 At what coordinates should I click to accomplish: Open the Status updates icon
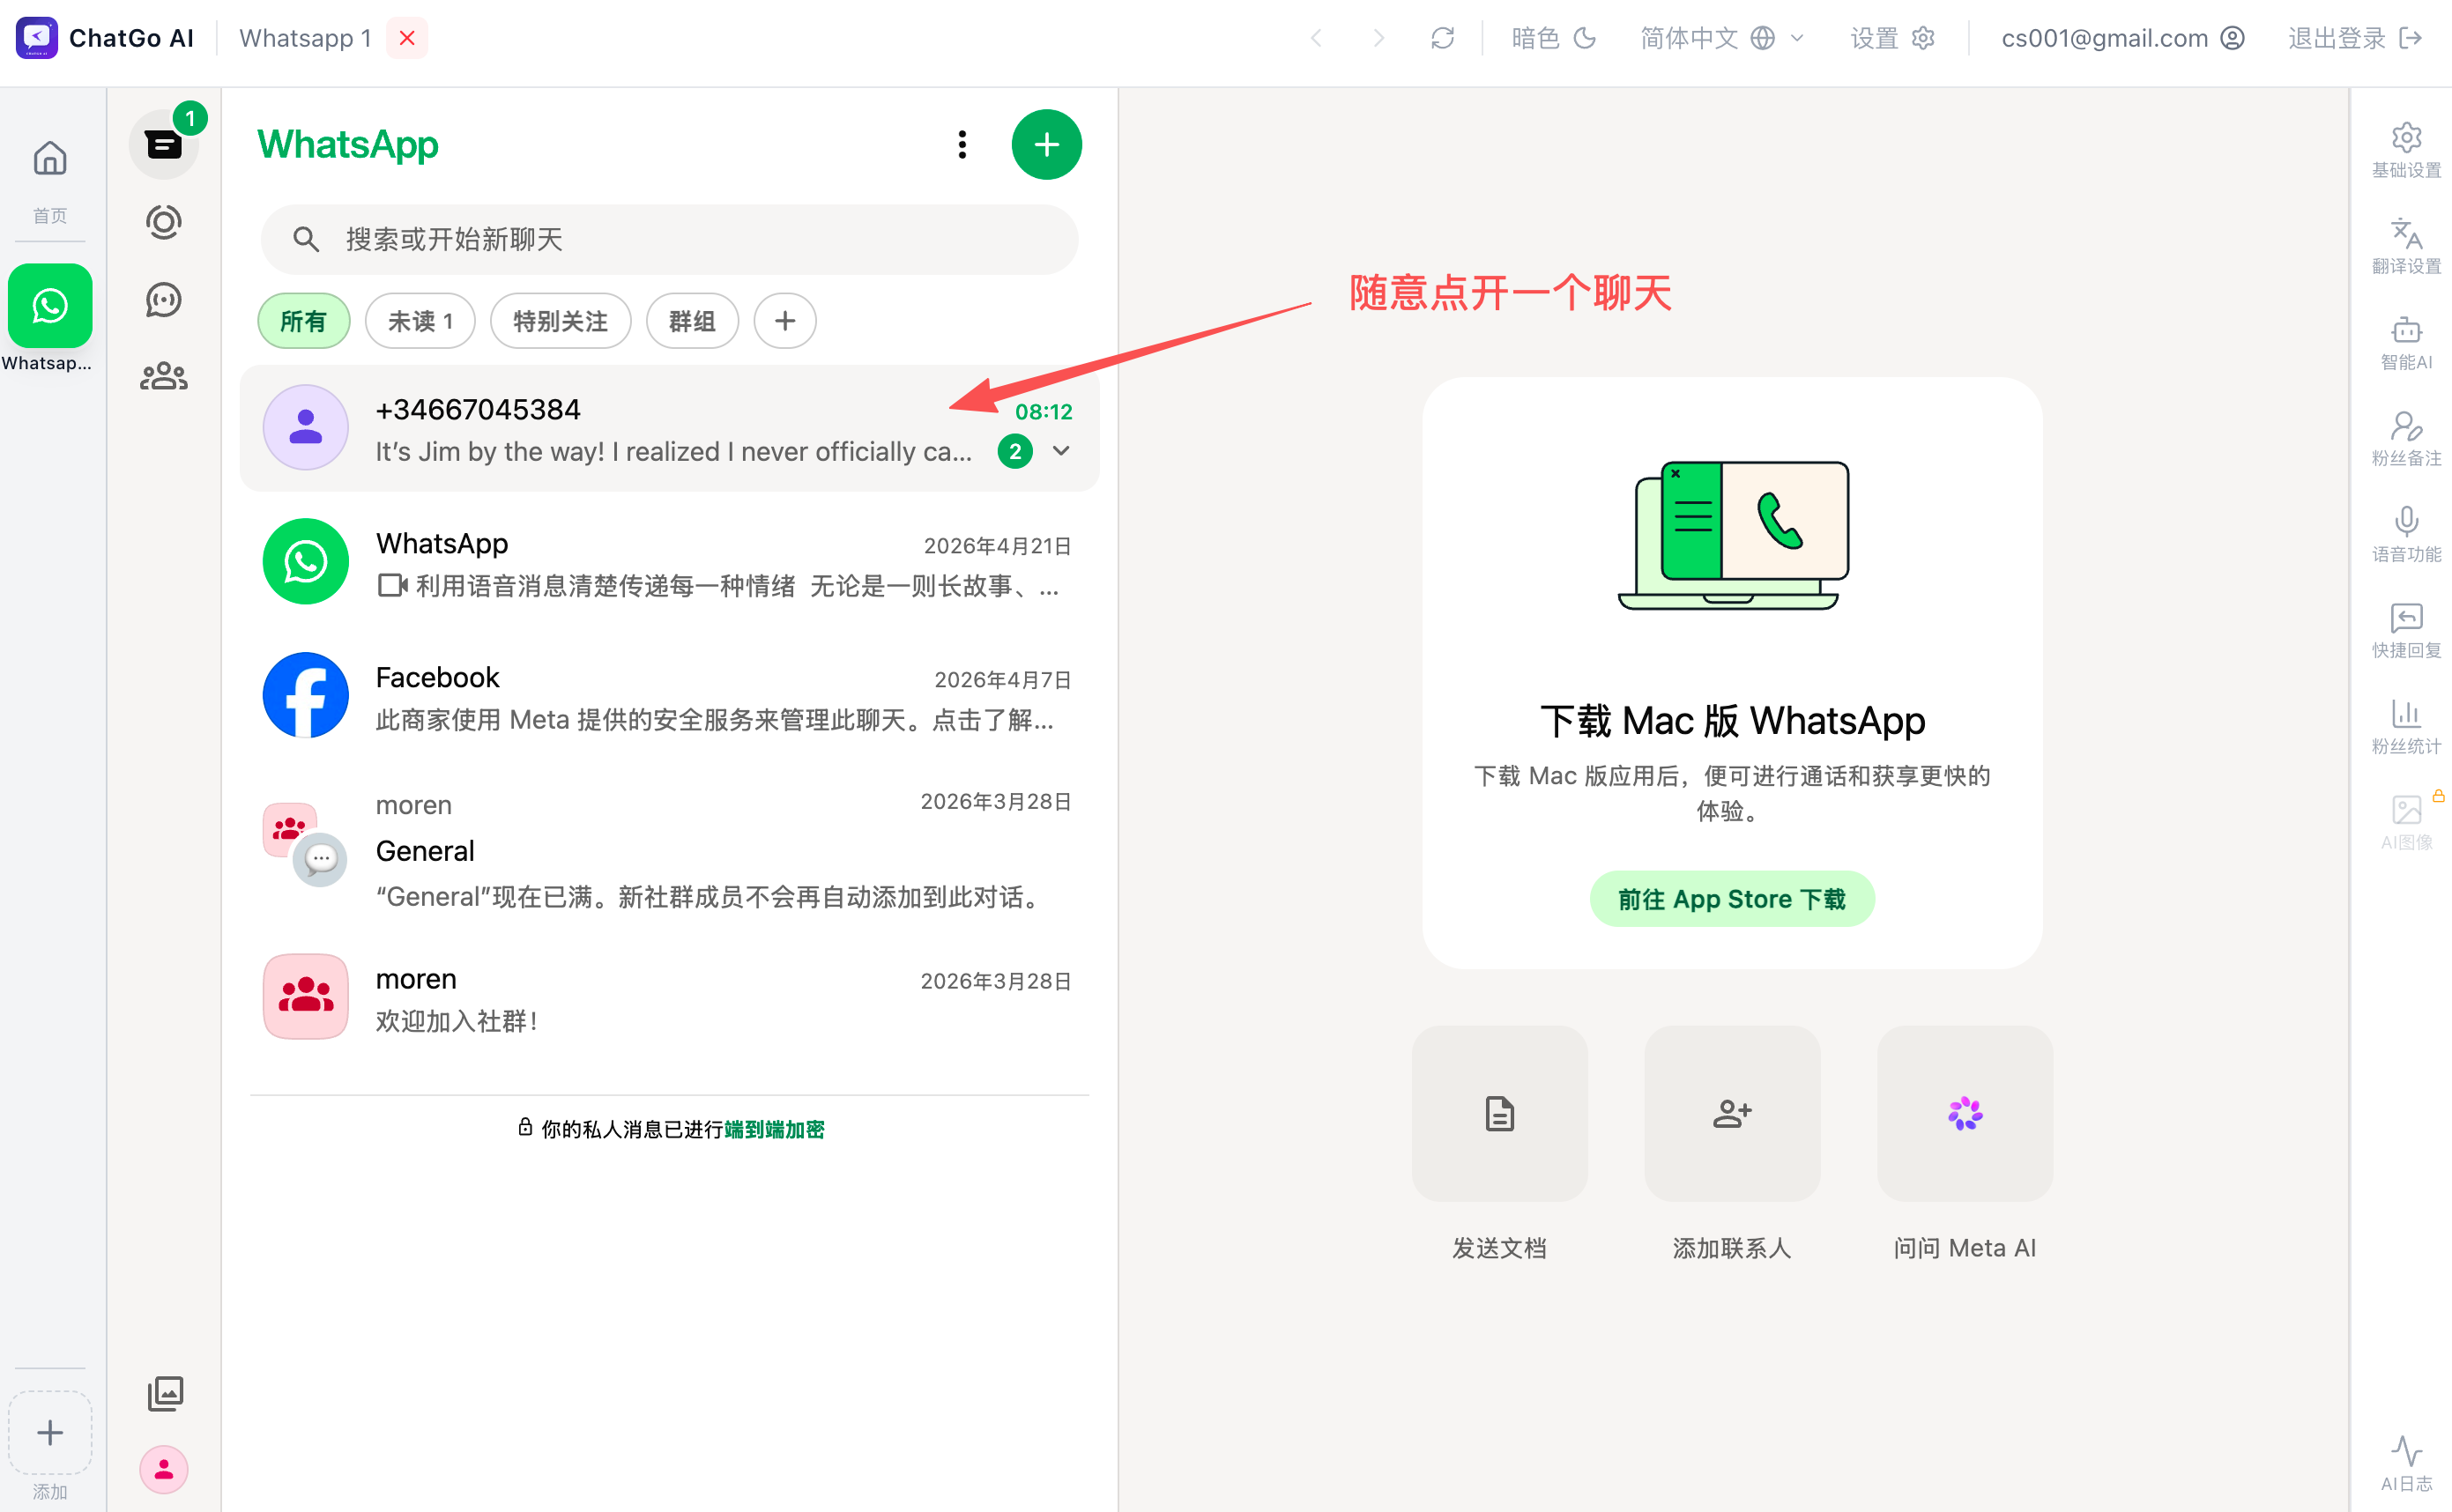click(x=164, y=222)
